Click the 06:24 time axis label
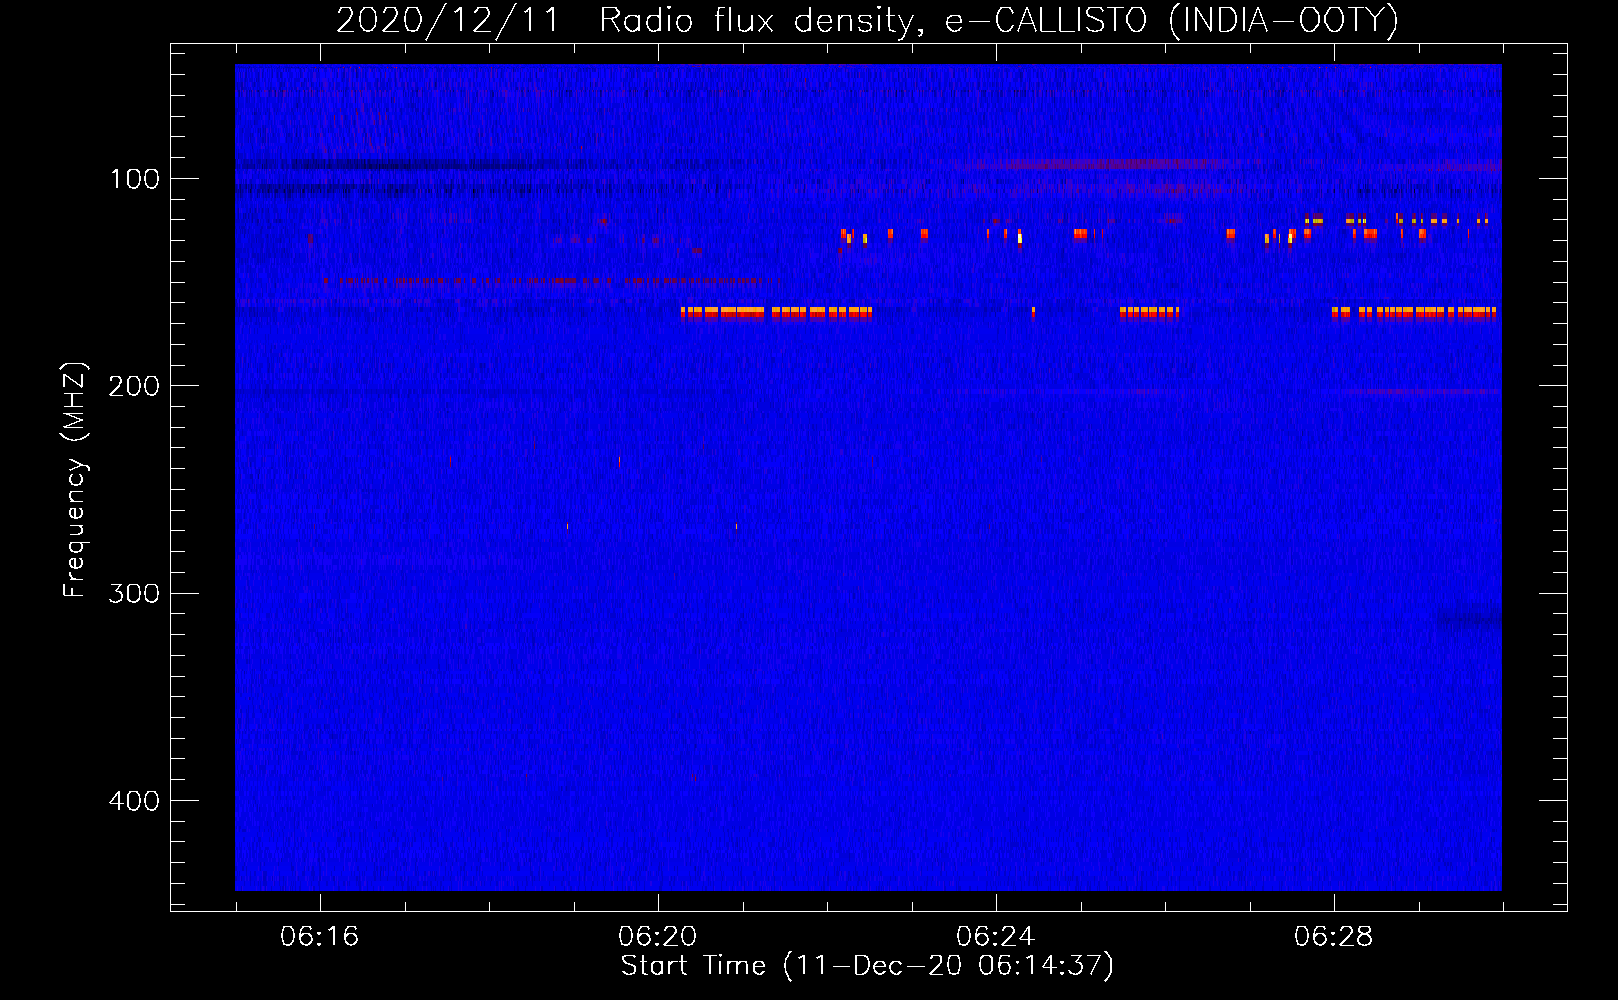1618x1000 pixels. (995, 937)
